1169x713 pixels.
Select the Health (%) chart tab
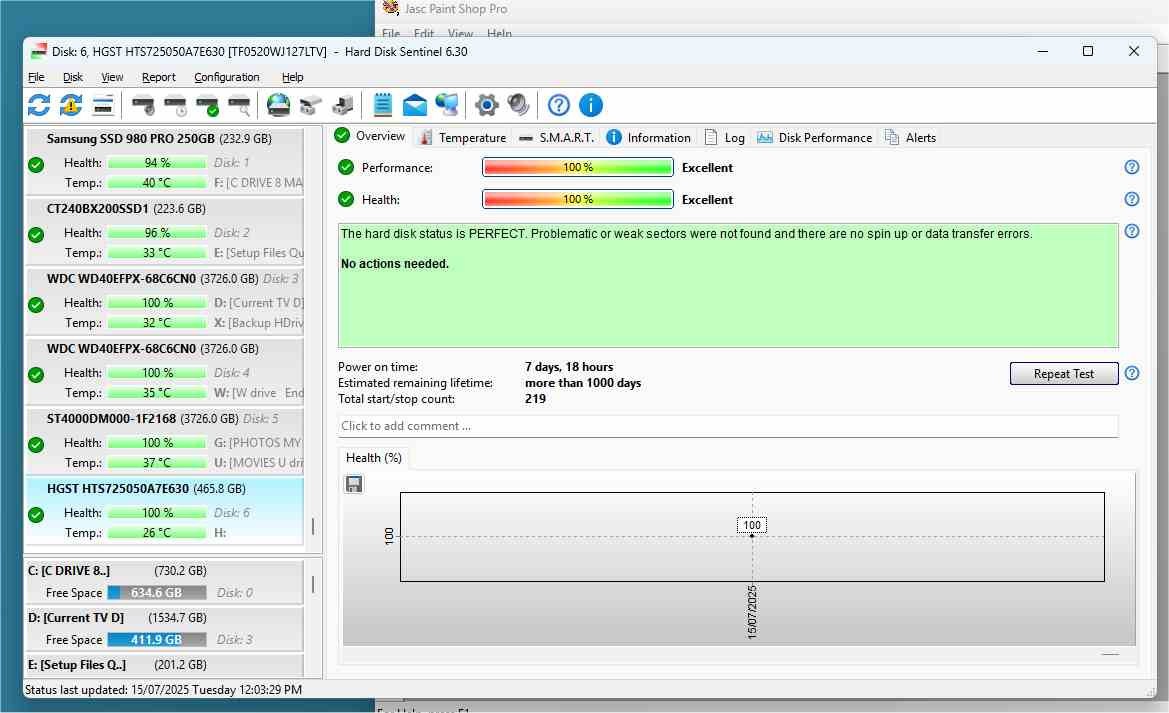(374, 458)
